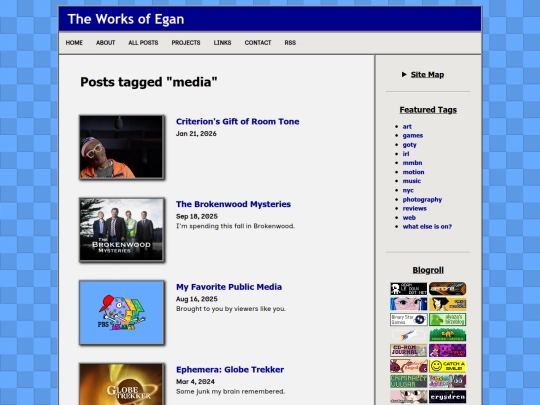Open the yellow 'Catch a Smile' badge

[x=447, y=366]
